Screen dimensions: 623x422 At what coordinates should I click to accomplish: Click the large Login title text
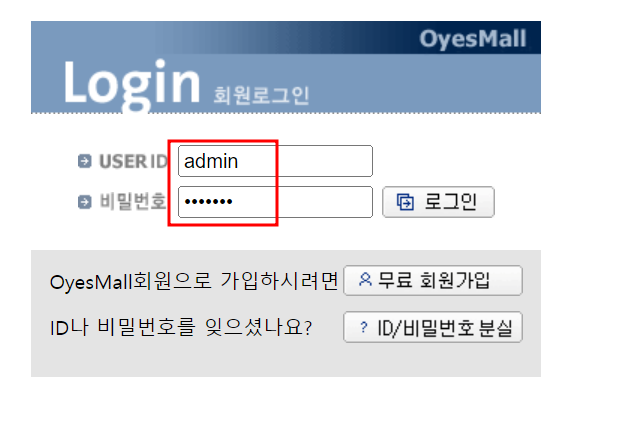click(x=132, y=83)
